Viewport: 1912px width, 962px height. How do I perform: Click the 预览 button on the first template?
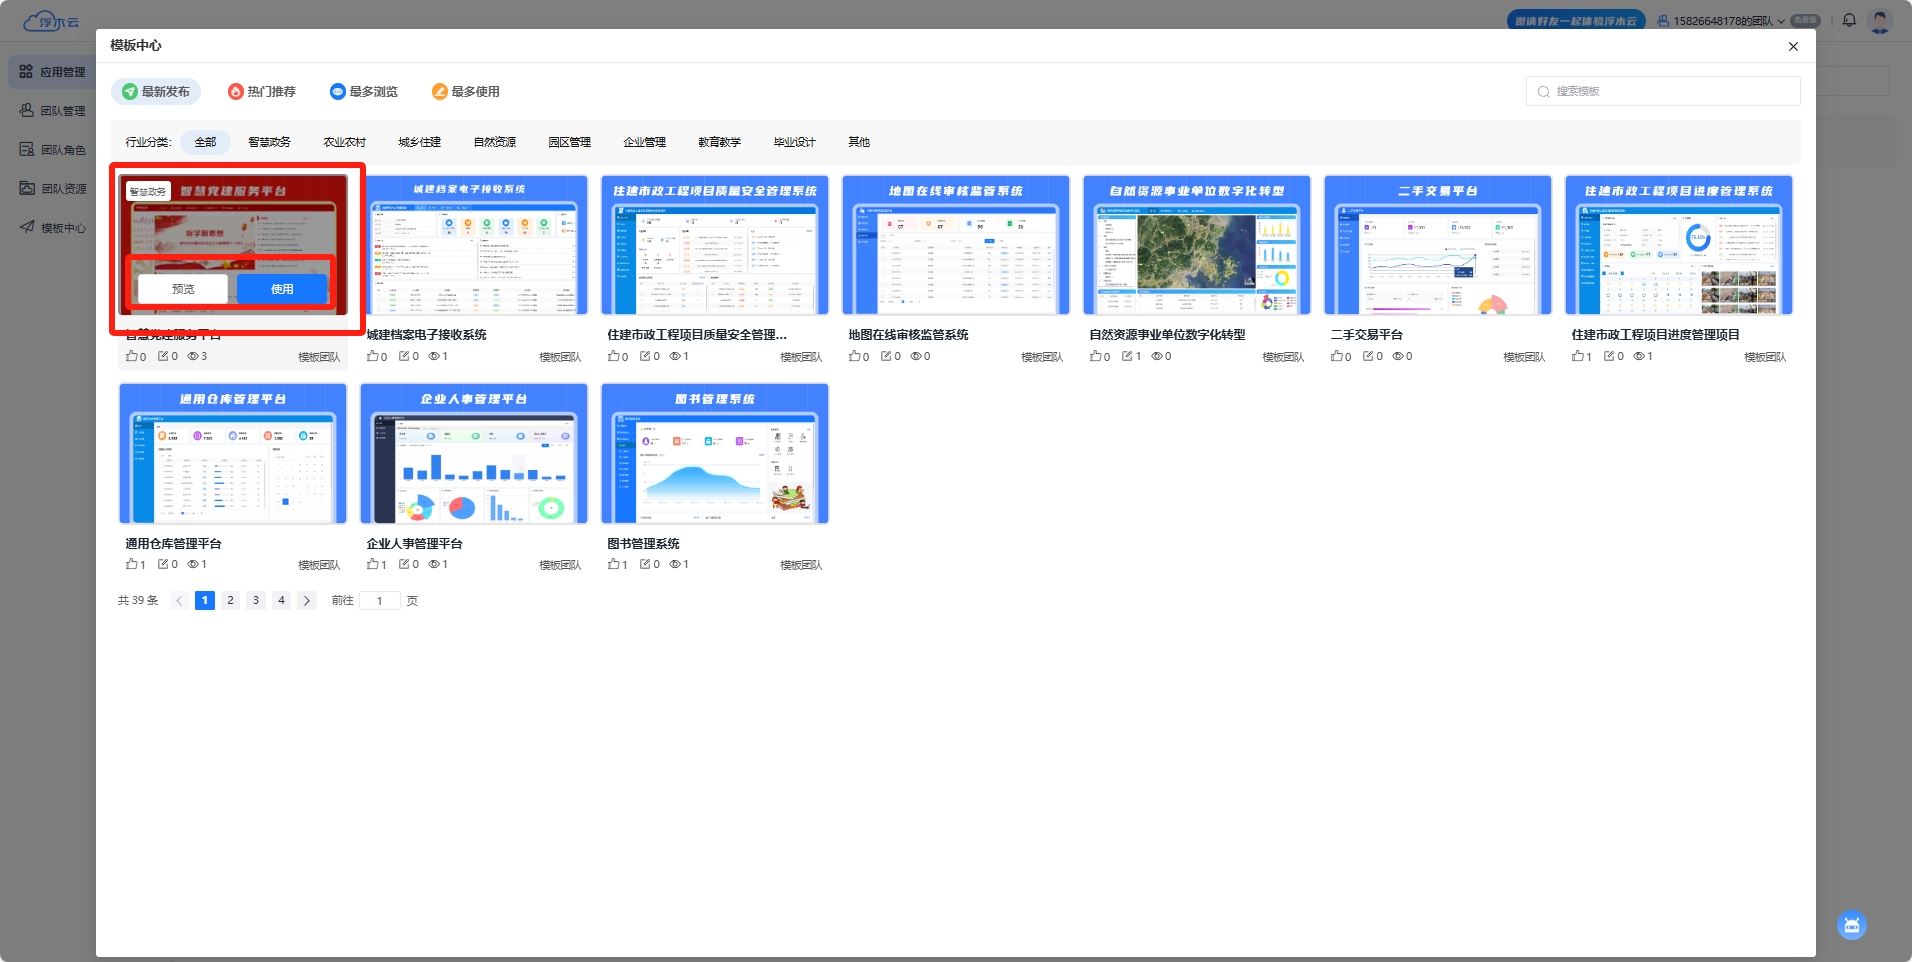tap(183, 289)
